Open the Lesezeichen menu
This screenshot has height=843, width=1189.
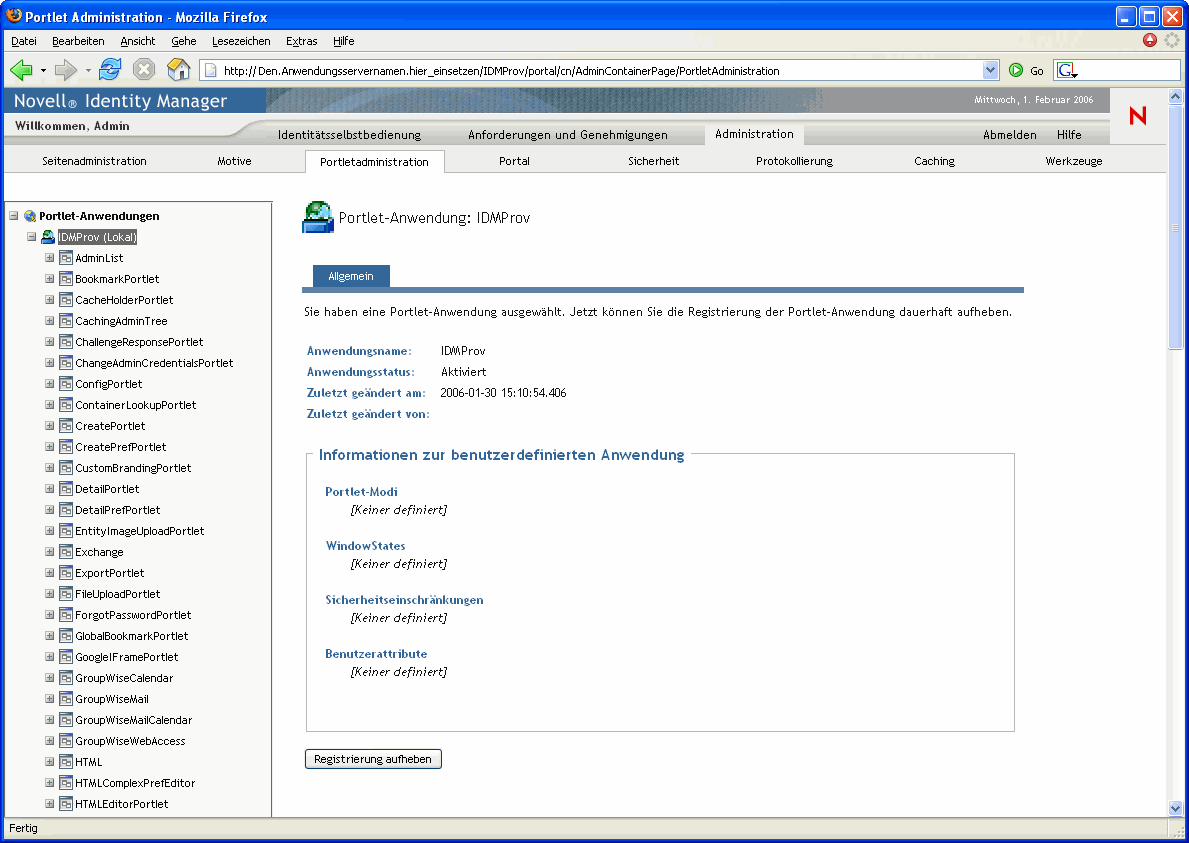point(241,41)
